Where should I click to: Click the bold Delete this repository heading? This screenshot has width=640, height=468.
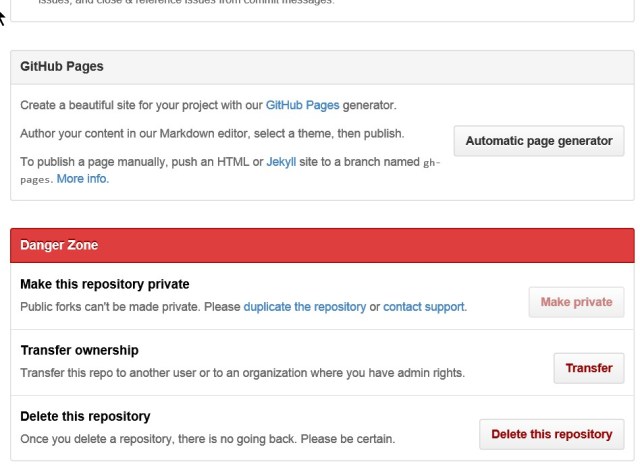[85, 417]
